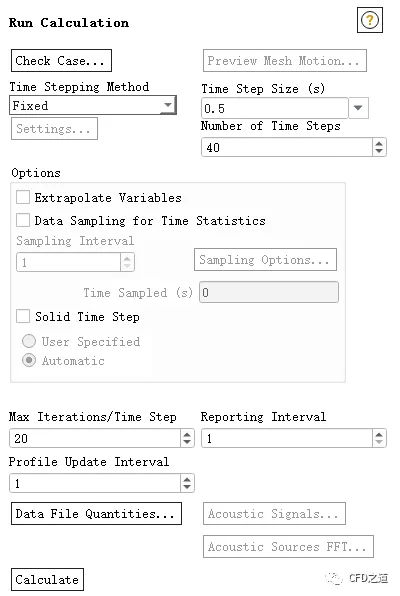
Task: Open the help question mark icon
Action: pyautogui.click(x=370, y=20)
